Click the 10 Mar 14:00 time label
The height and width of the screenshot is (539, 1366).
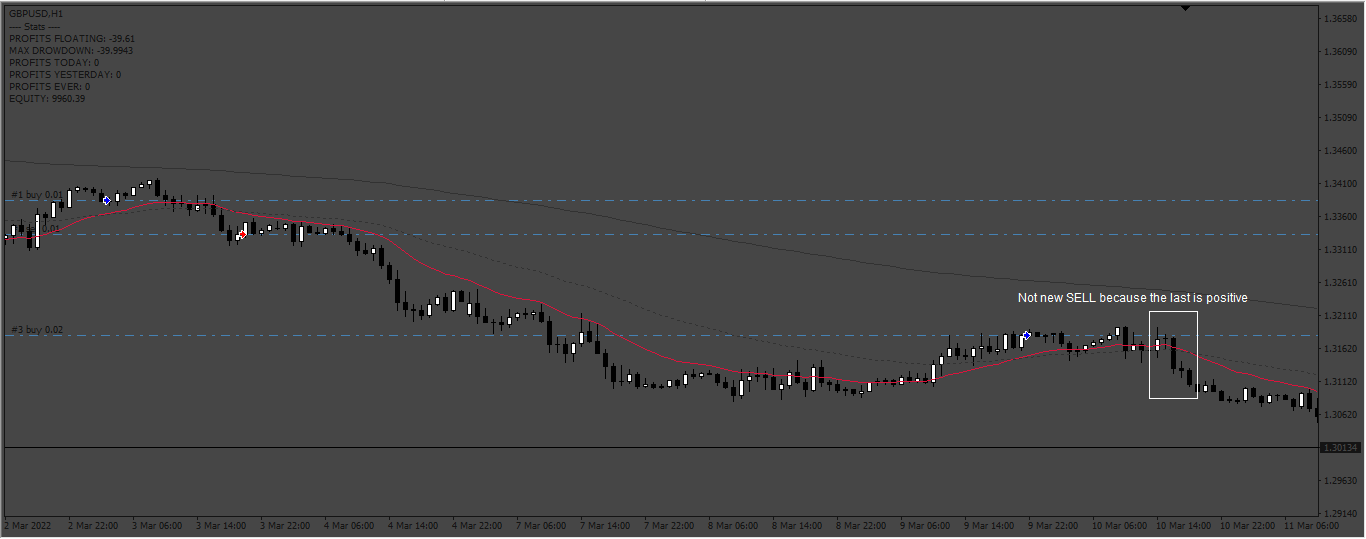(x=1183, y=526)
